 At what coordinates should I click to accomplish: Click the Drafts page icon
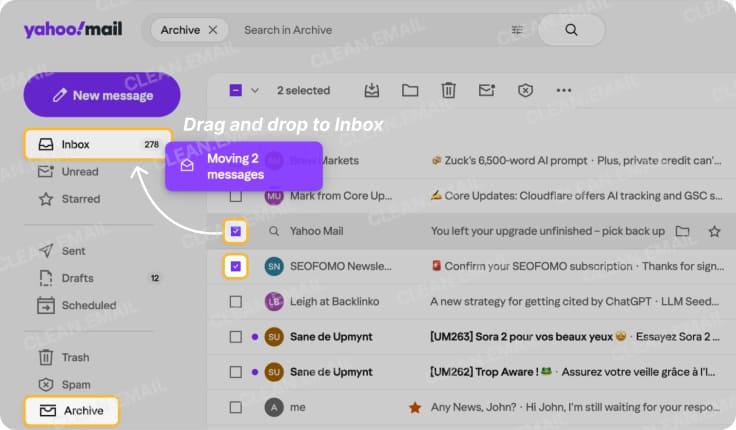pyautogui.click(x=46, y=278)
